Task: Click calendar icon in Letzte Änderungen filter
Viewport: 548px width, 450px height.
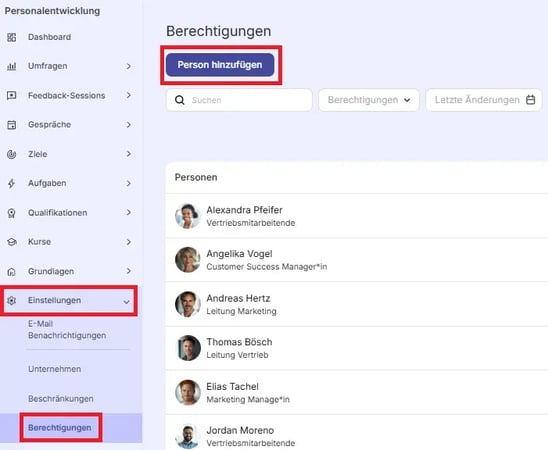Action: [x=531, y=100]
